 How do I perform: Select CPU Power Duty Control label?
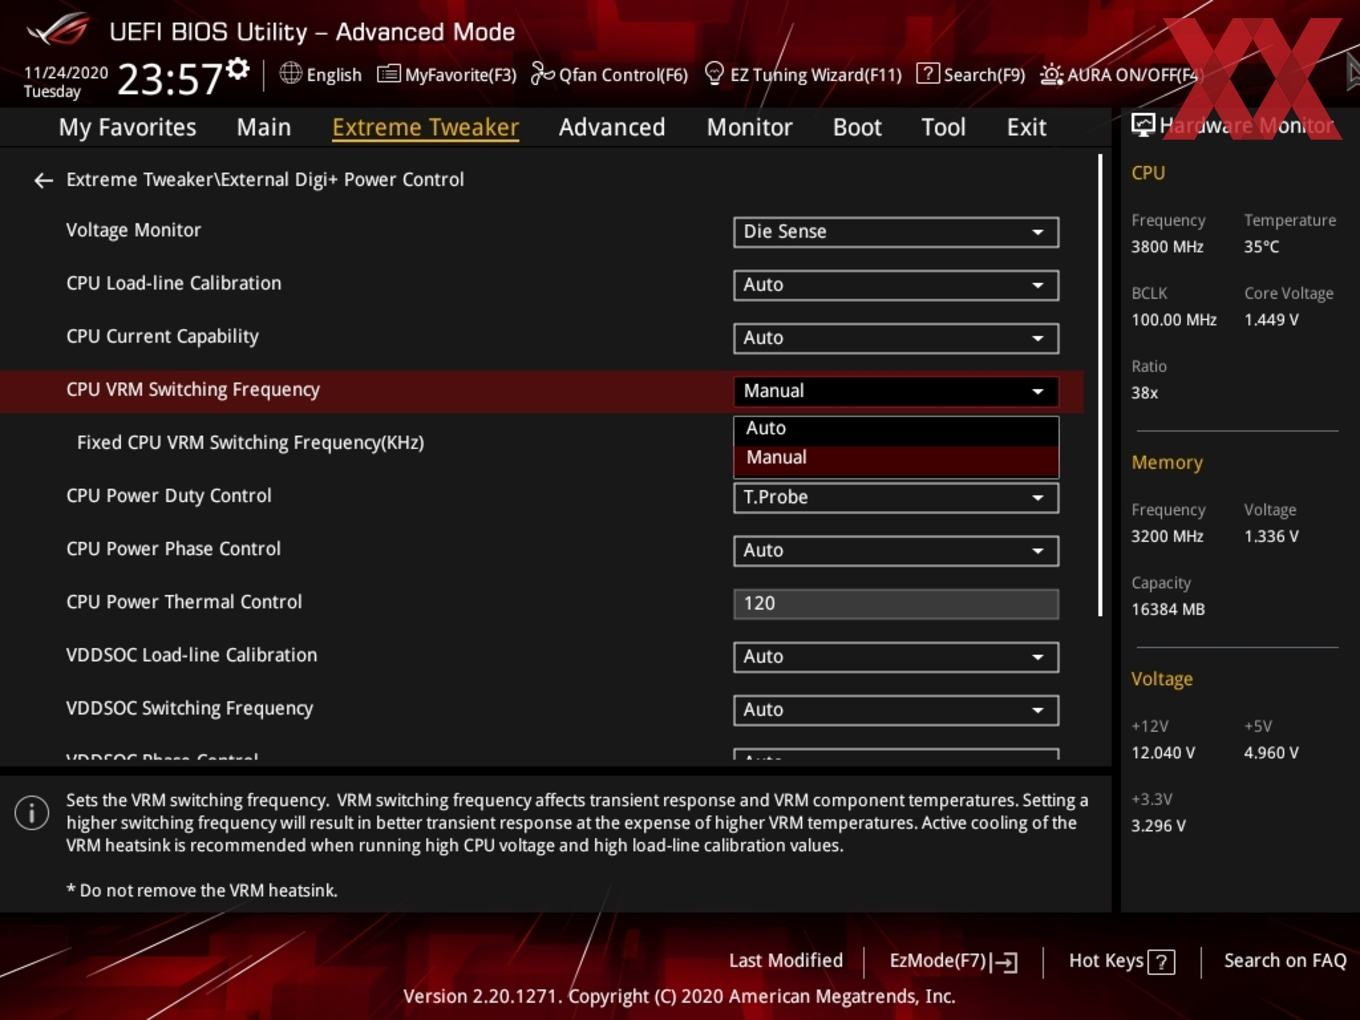click(x=169, y=496)
